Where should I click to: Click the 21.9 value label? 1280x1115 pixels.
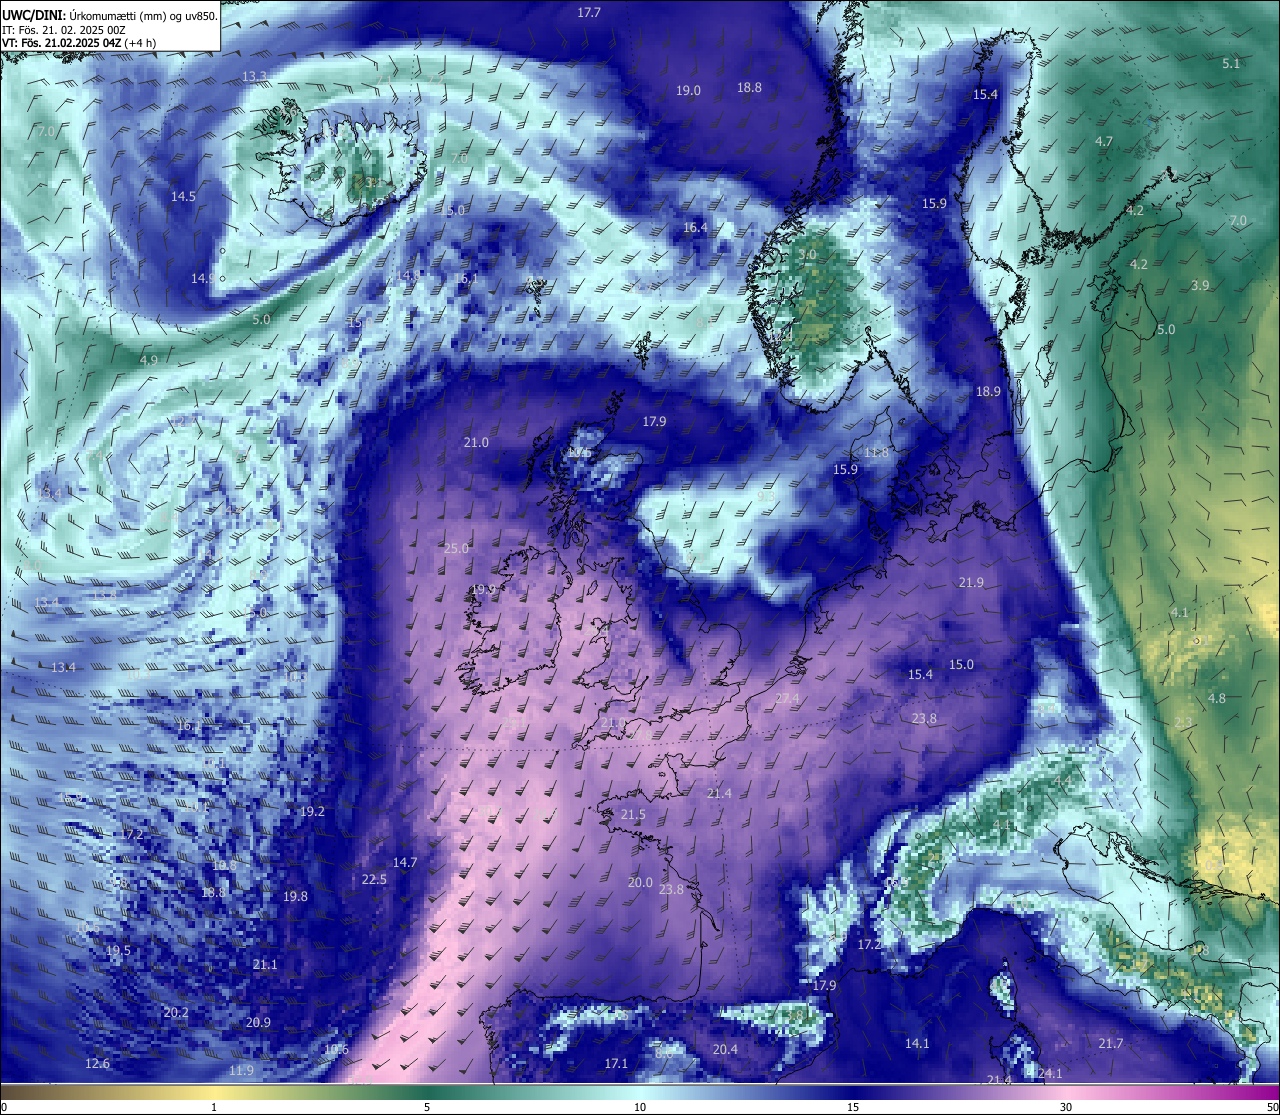(x=971, y=583)
